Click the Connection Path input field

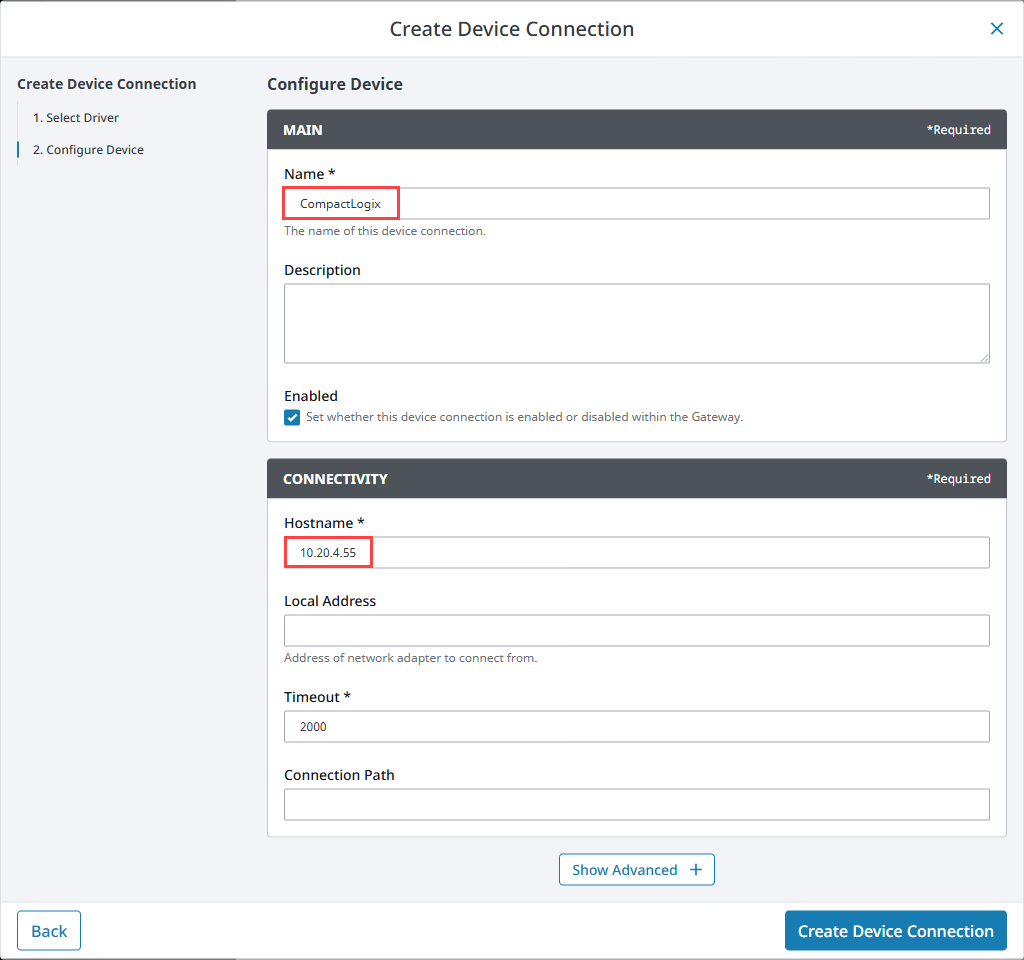[636, 805]
